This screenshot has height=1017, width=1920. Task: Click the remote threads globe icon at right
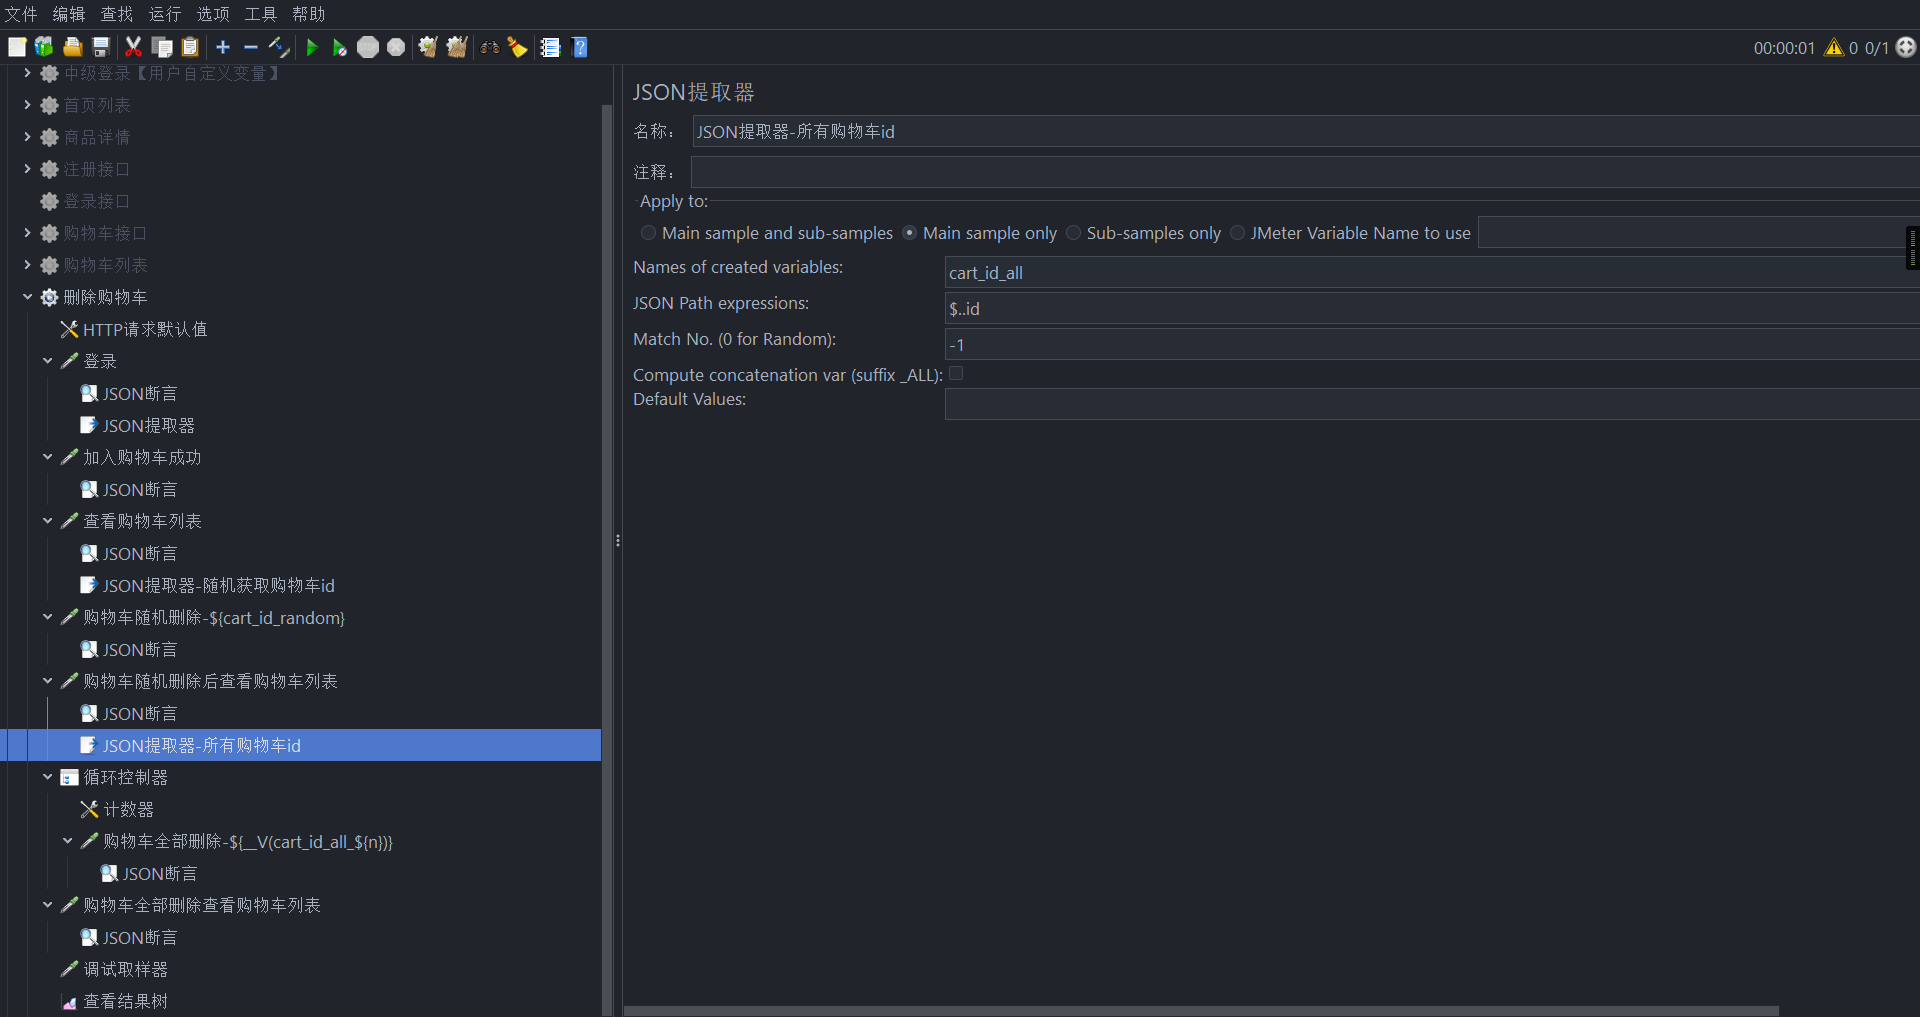coord(1906,47)
